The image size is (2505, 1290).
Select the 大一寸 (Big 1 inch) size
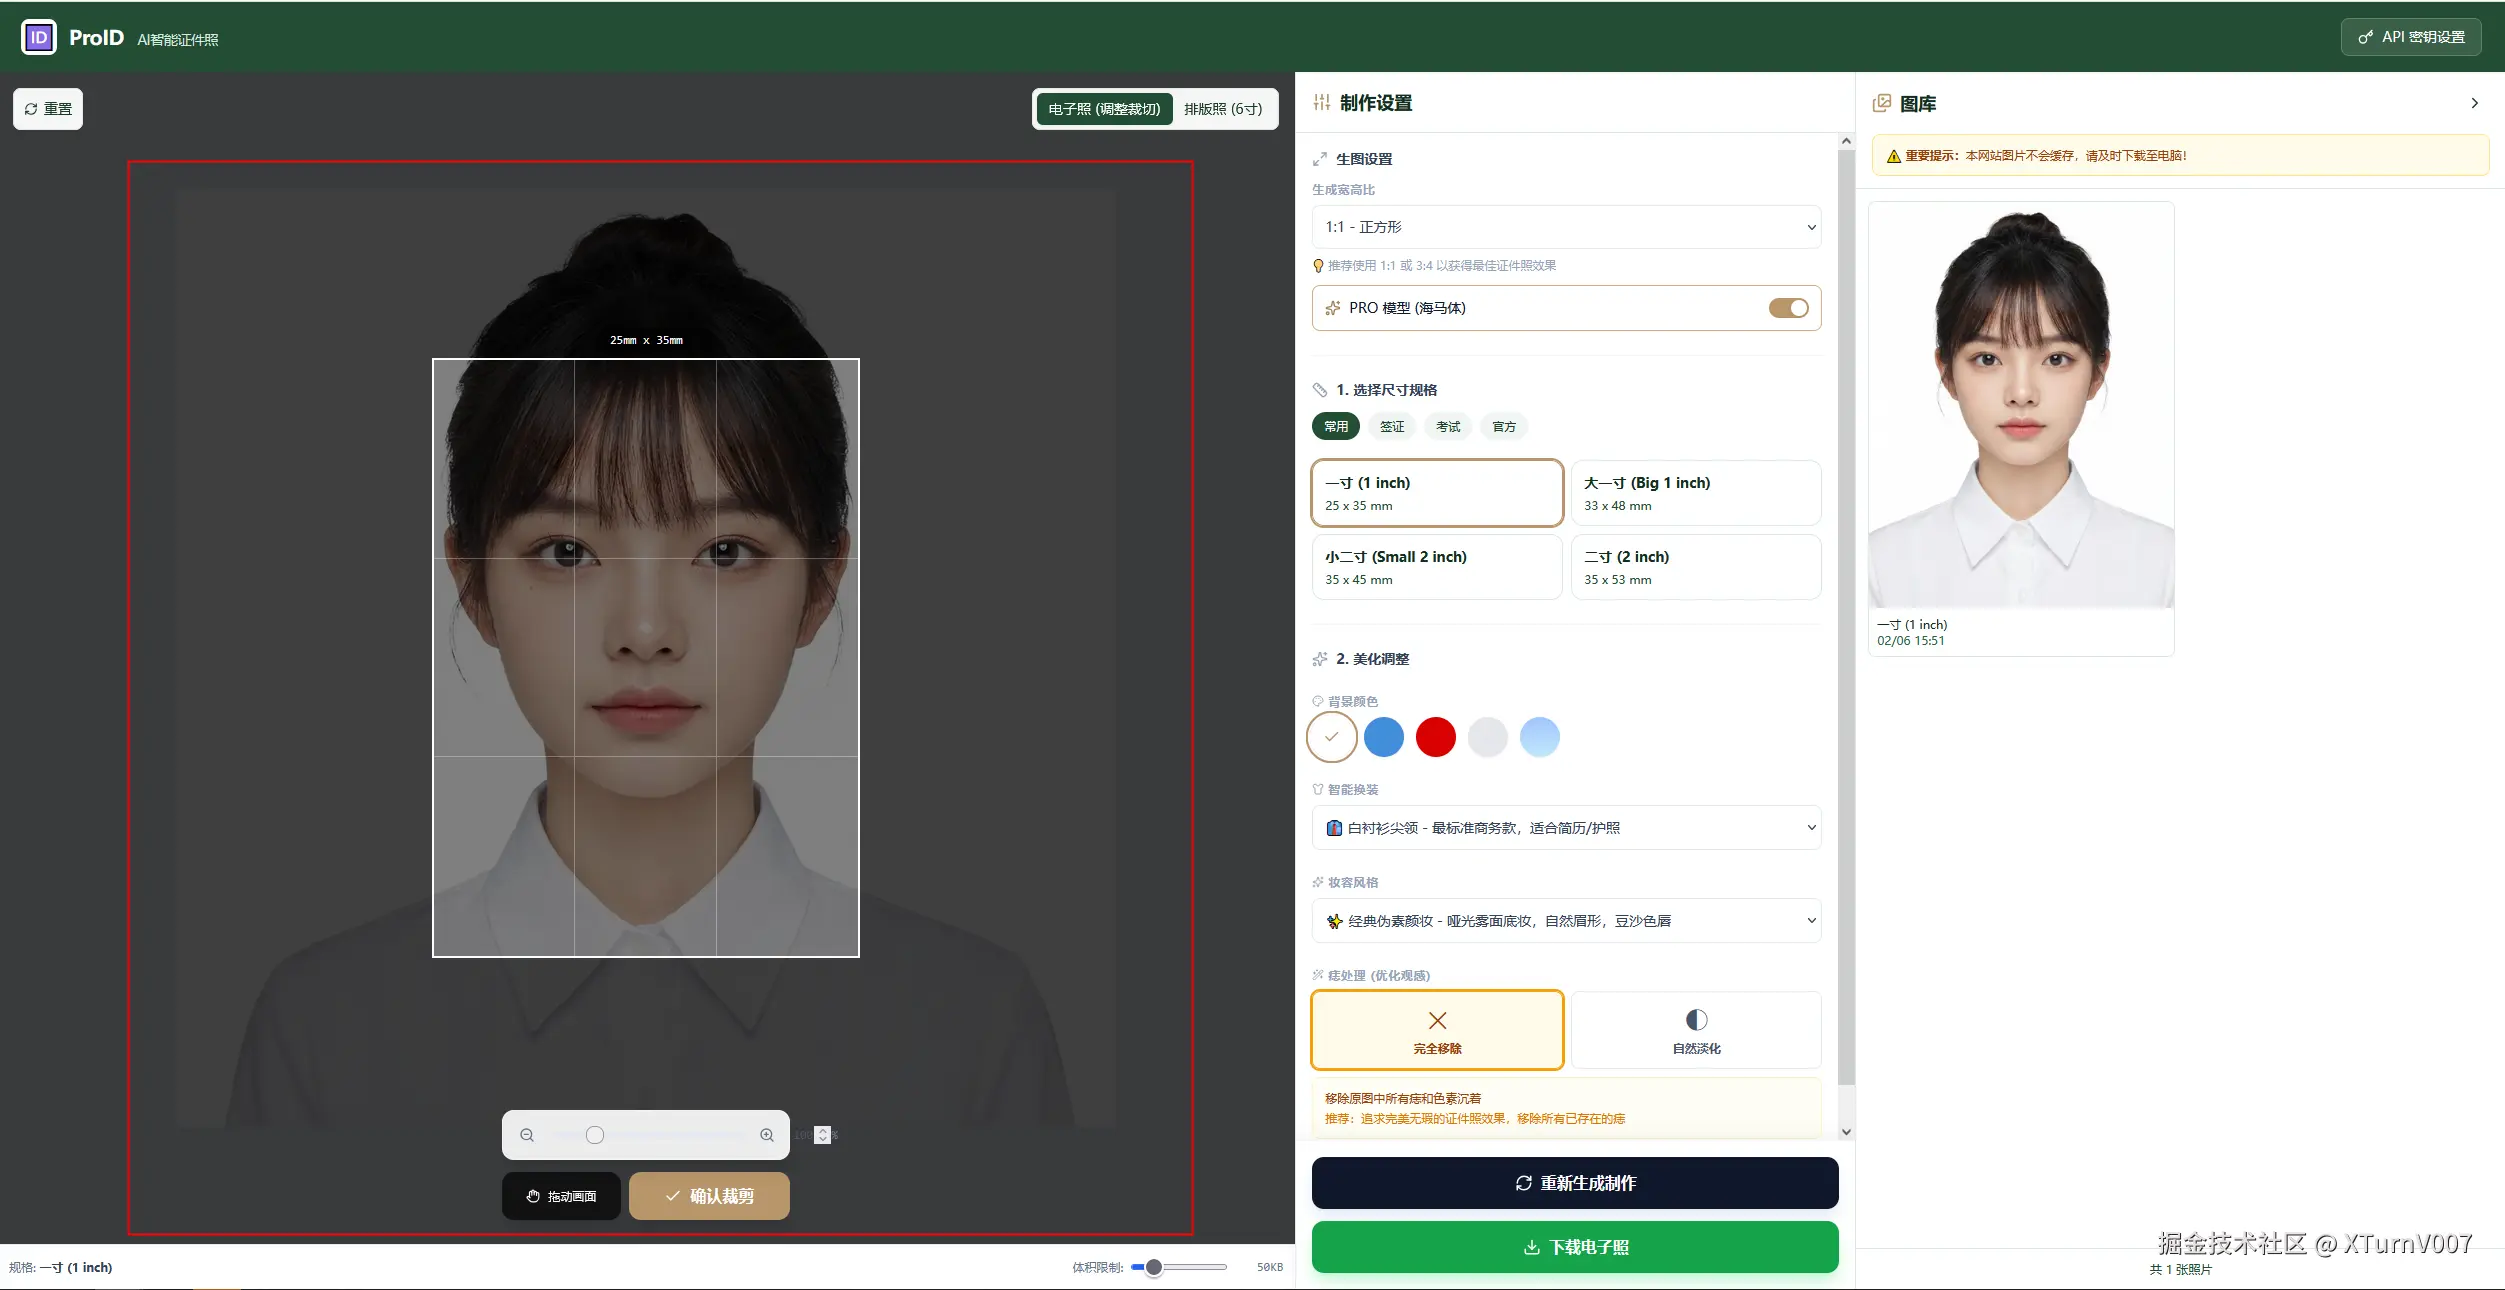coord(1696,493)
